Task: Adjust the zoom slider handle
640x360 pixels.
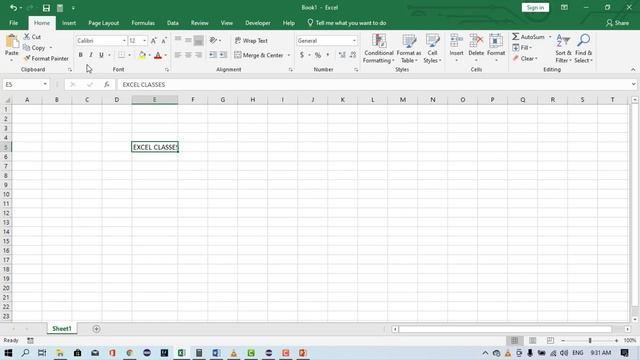Action: pyautogui.click(x=590, y=340)
